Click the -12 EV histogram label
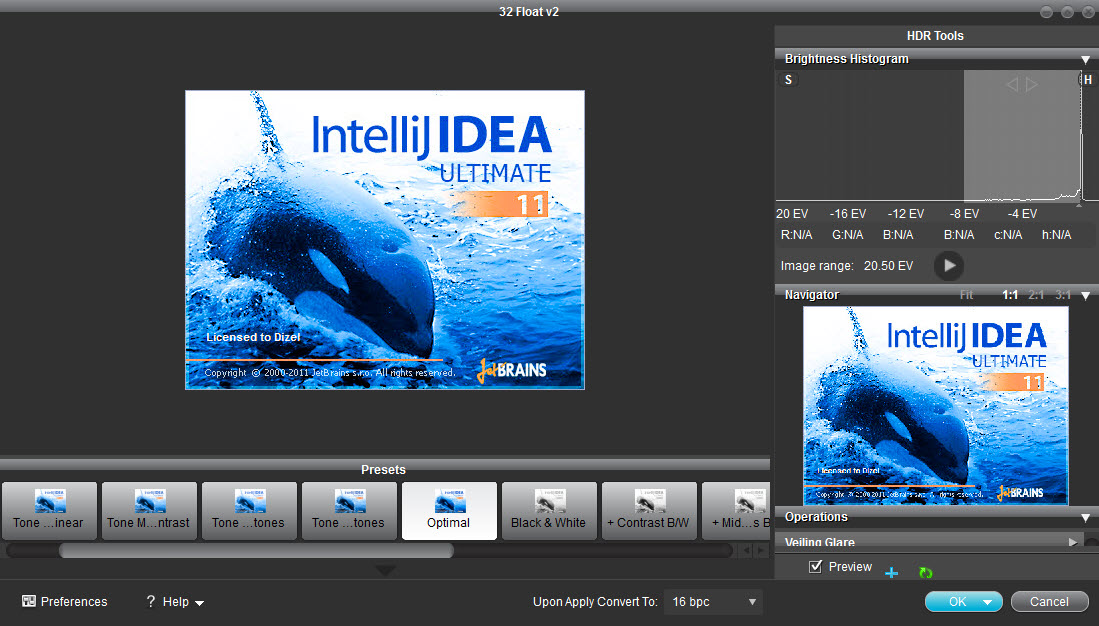 click(x=906, y=214)
